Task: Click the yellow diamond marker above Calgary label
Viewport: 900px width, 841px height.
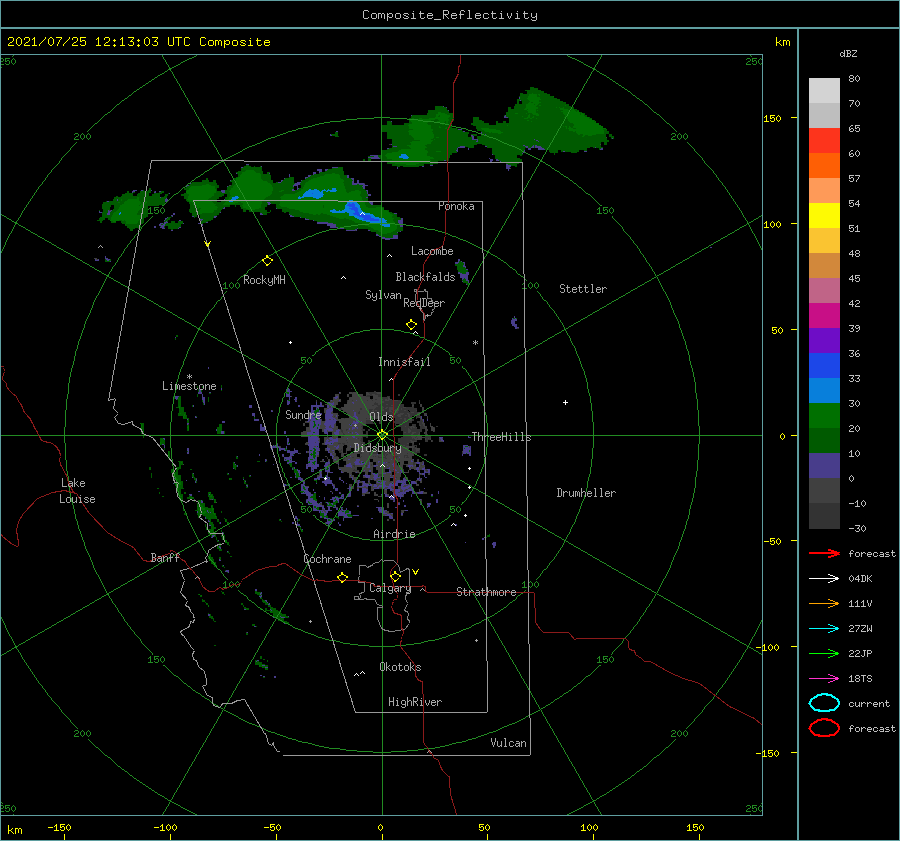Action: point(395,576)
